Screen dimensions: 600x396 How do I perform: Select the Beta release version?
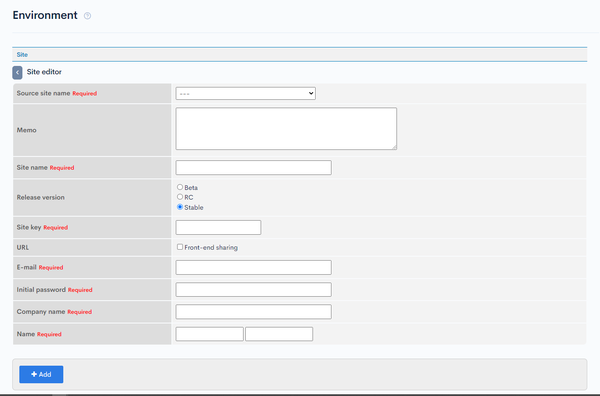coord(180,187)
